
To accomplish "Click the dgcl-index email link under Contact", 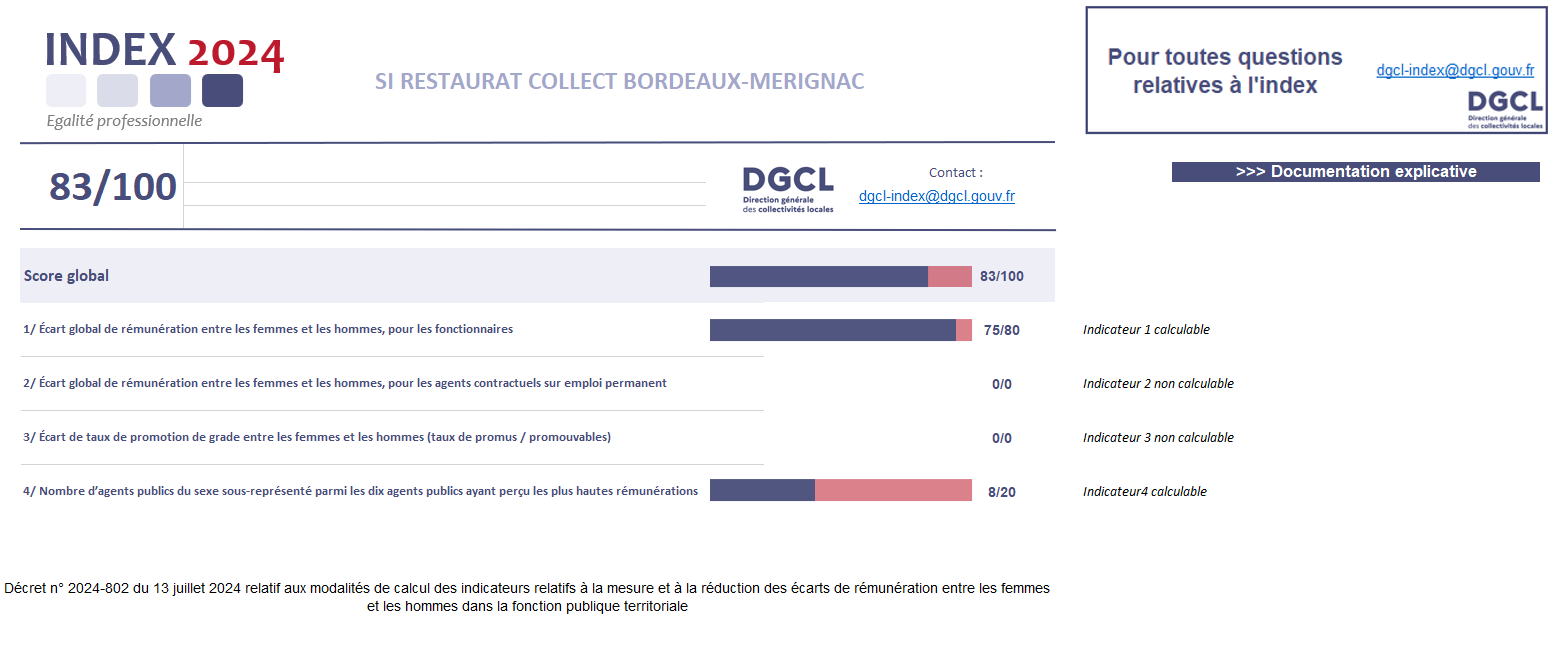I will coord(936,196).
